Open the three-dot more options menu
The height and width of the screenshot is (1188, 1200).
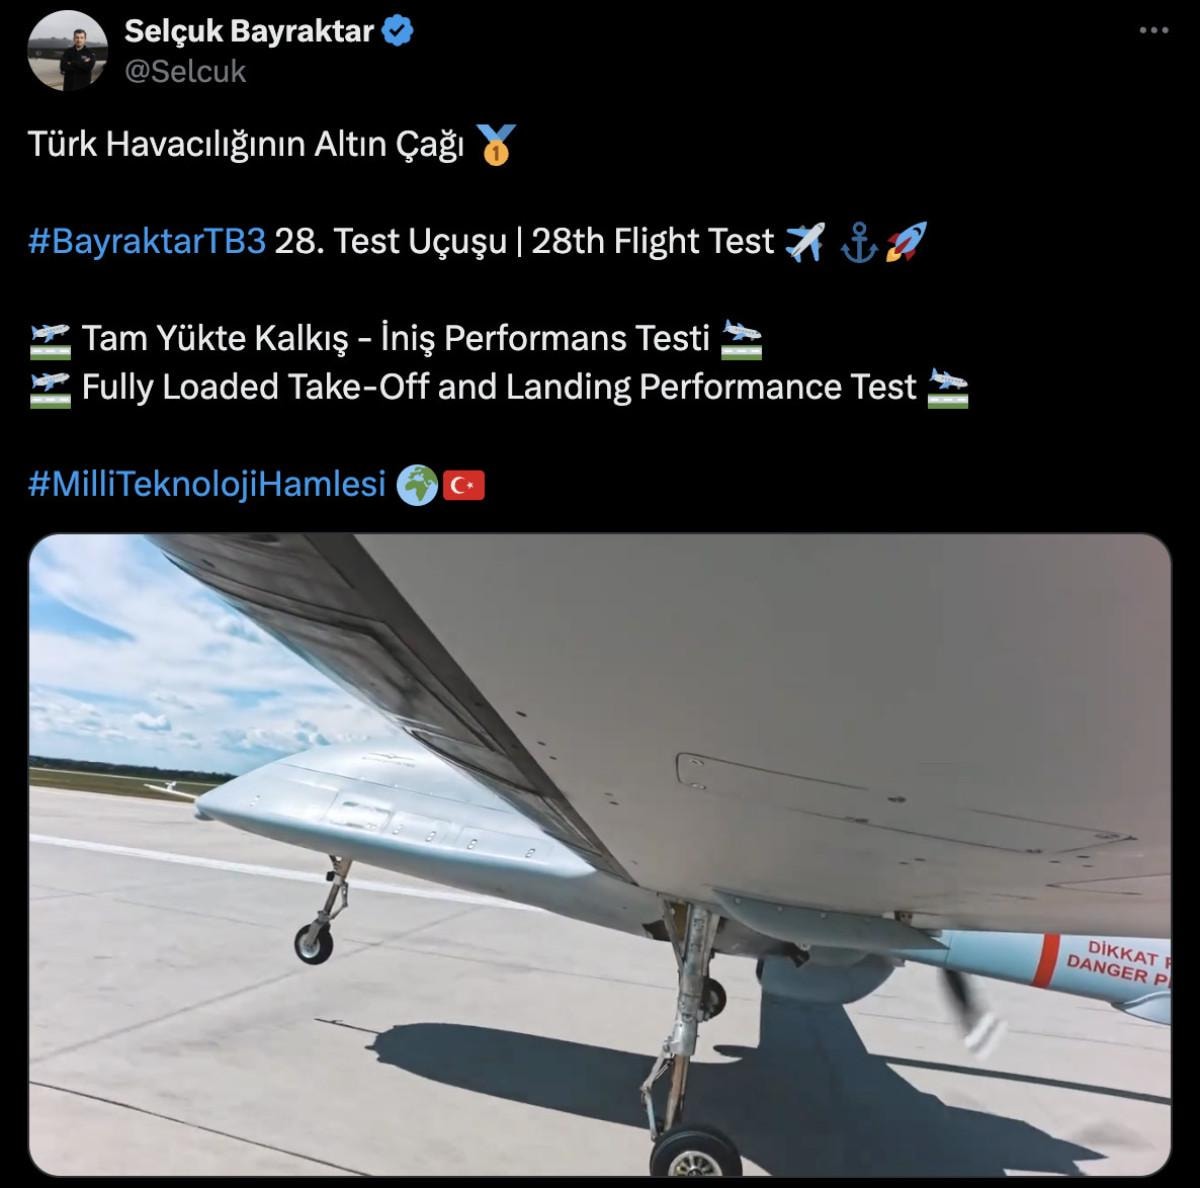tap(1155, 31)
